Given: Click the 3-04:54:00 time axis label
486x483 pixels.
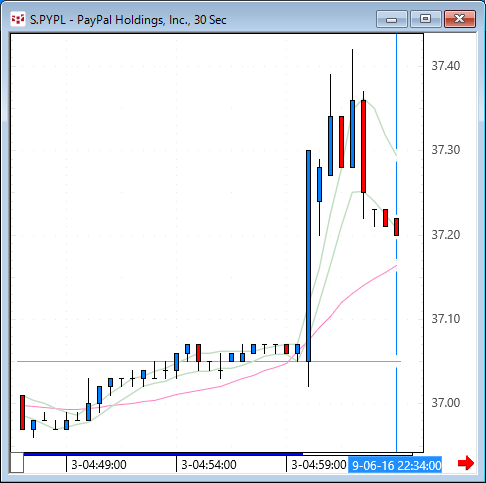Looking at the screenshot, I should tap(209, 465).
